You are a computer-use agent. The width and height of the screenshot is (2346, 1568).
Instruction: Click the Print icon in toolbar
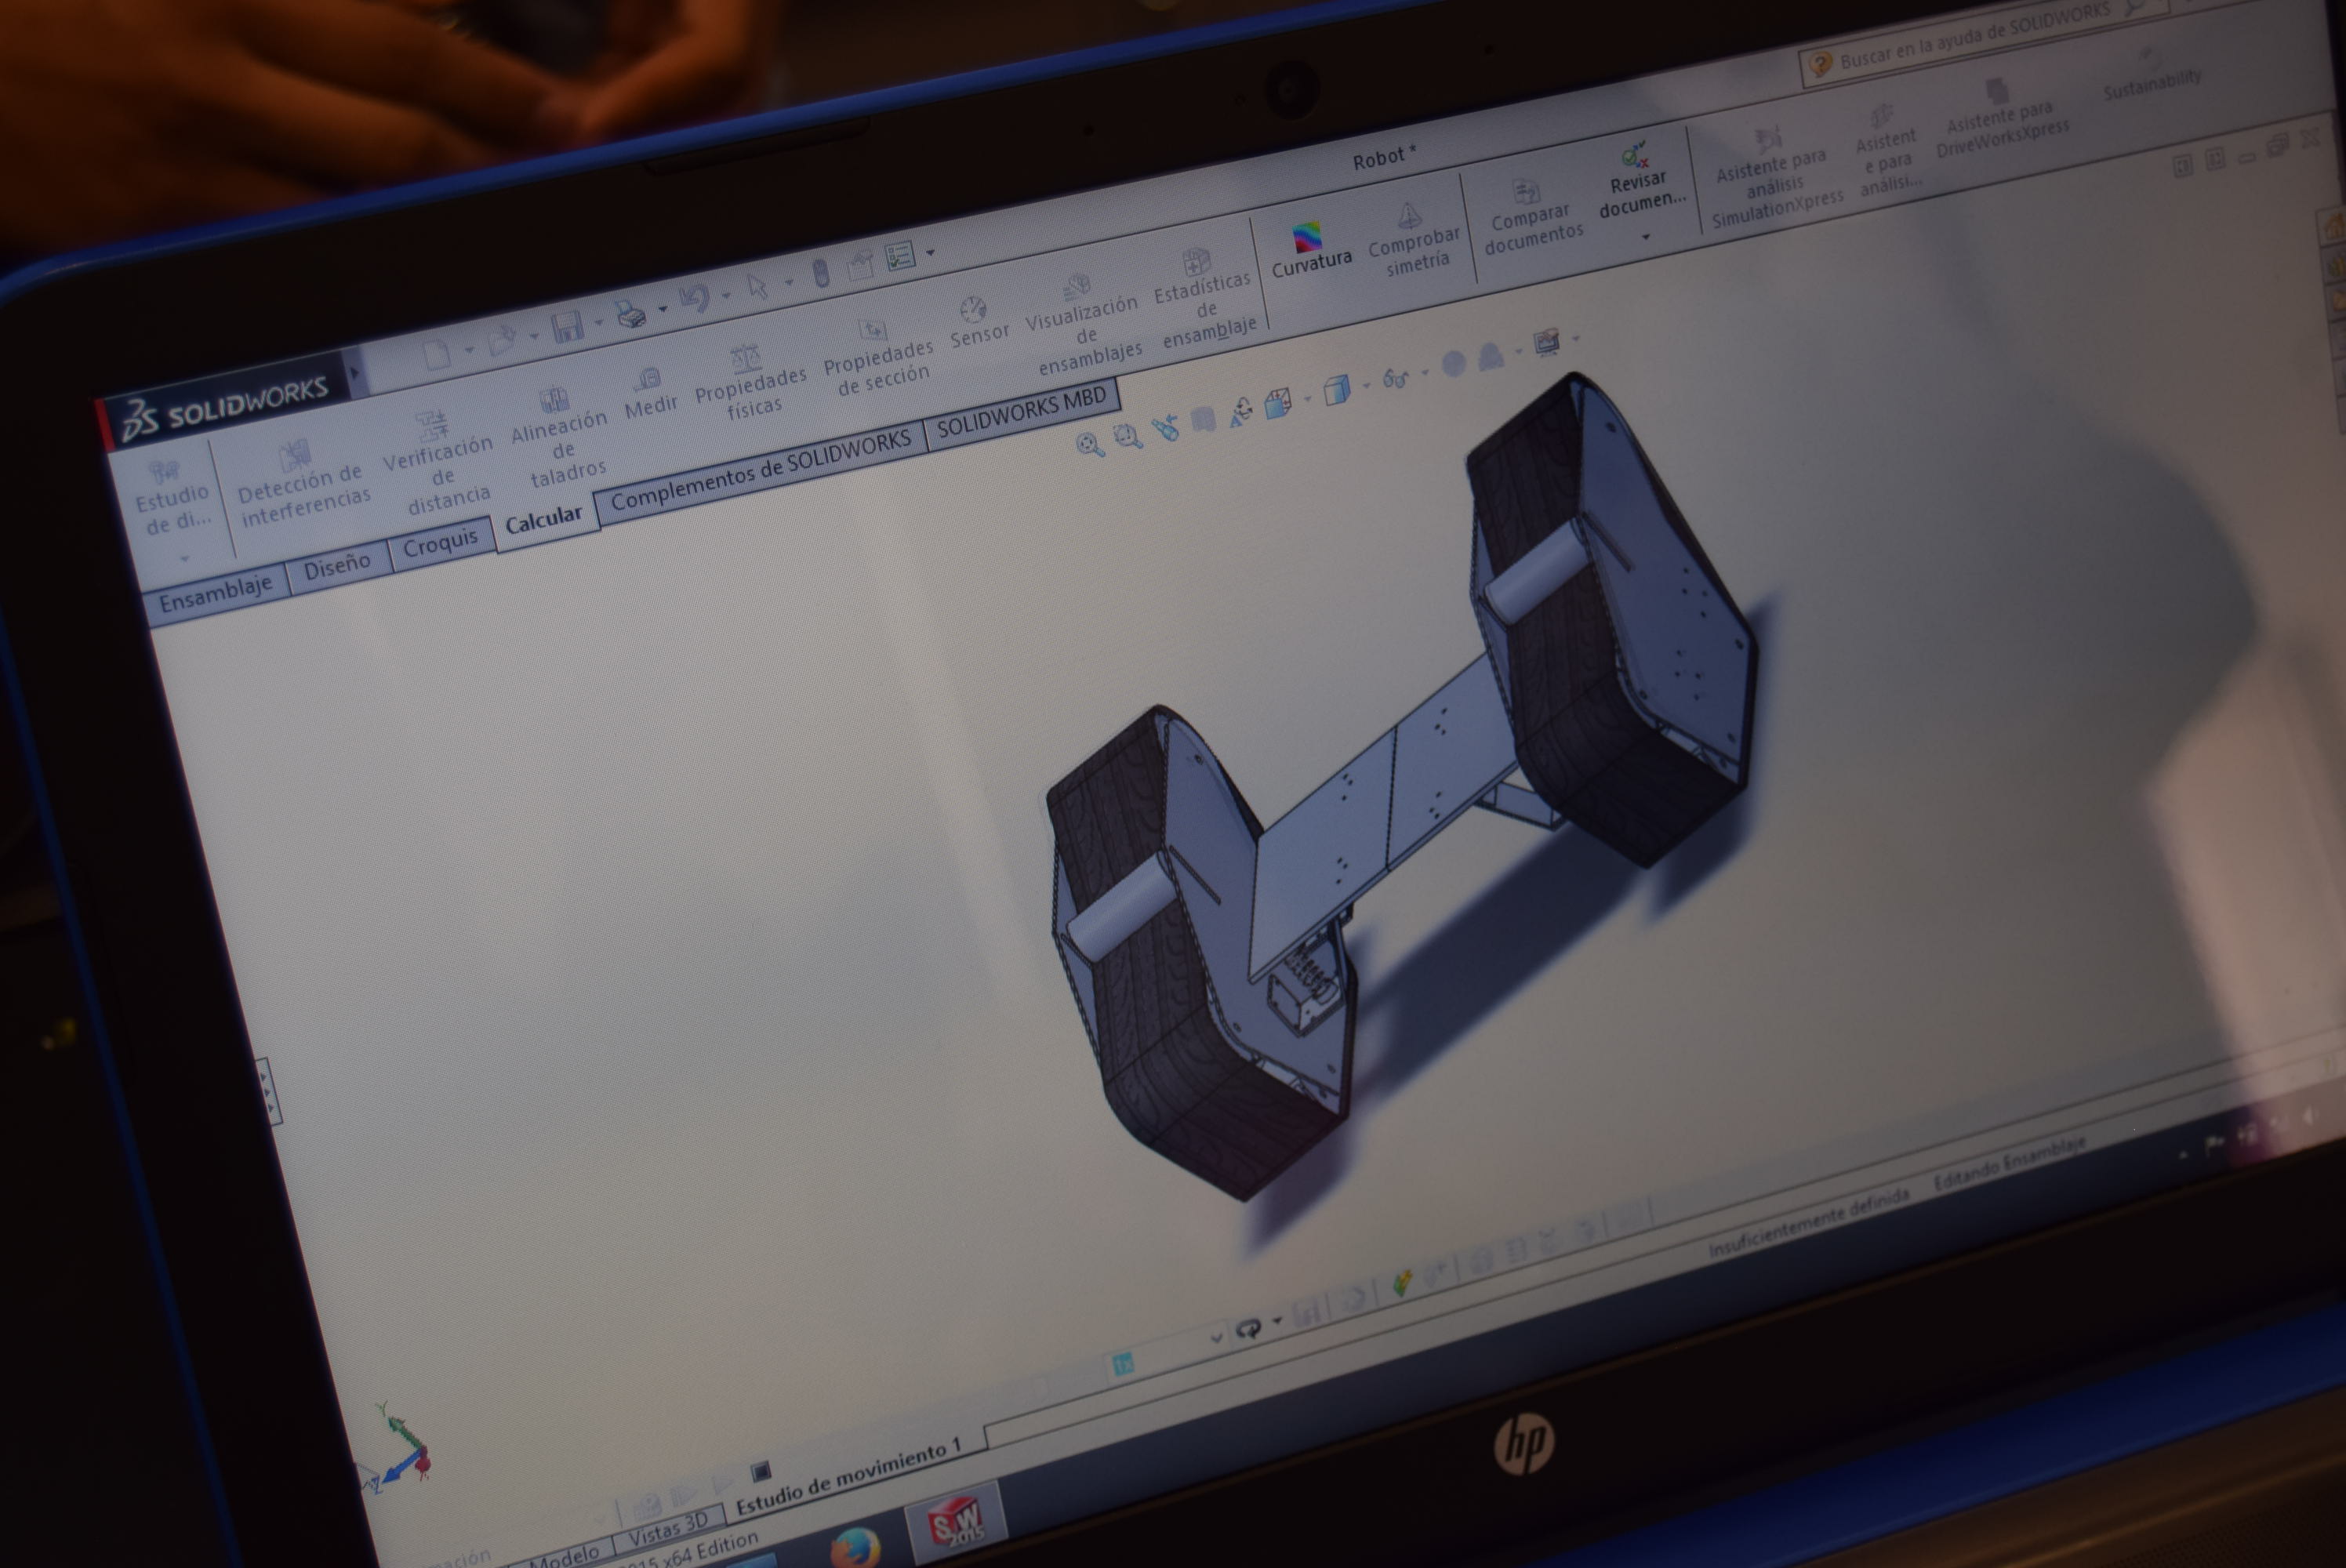(631, 316)
